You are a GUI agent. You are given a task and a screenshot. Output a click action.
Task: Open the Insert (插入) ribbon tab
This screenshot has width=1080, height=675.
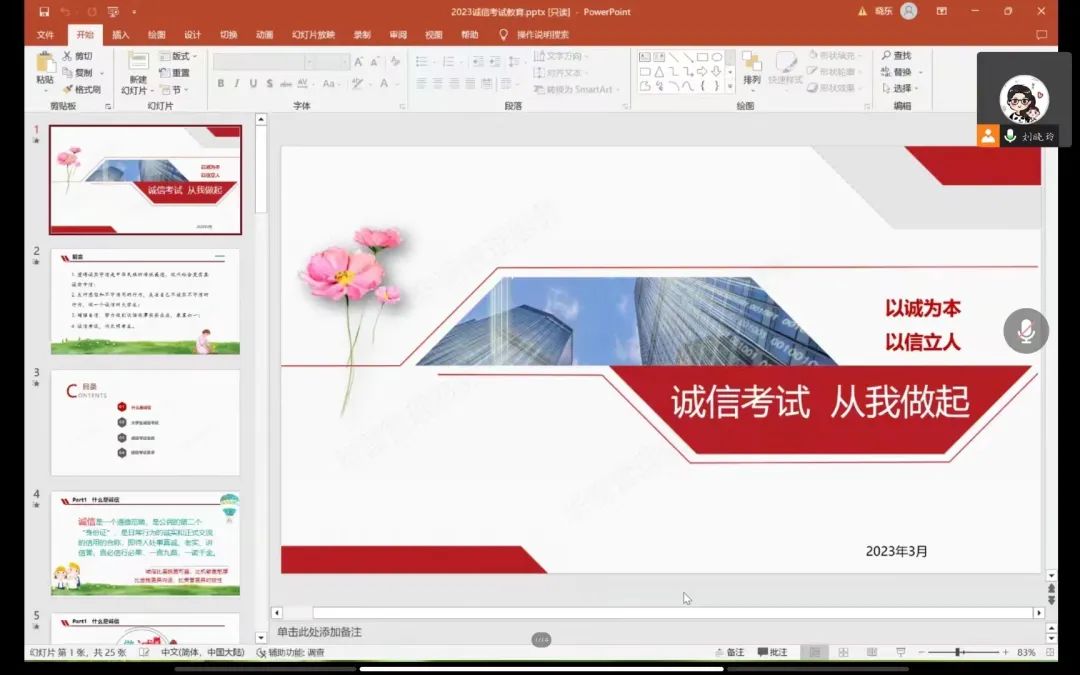click(x=121, y=34)
